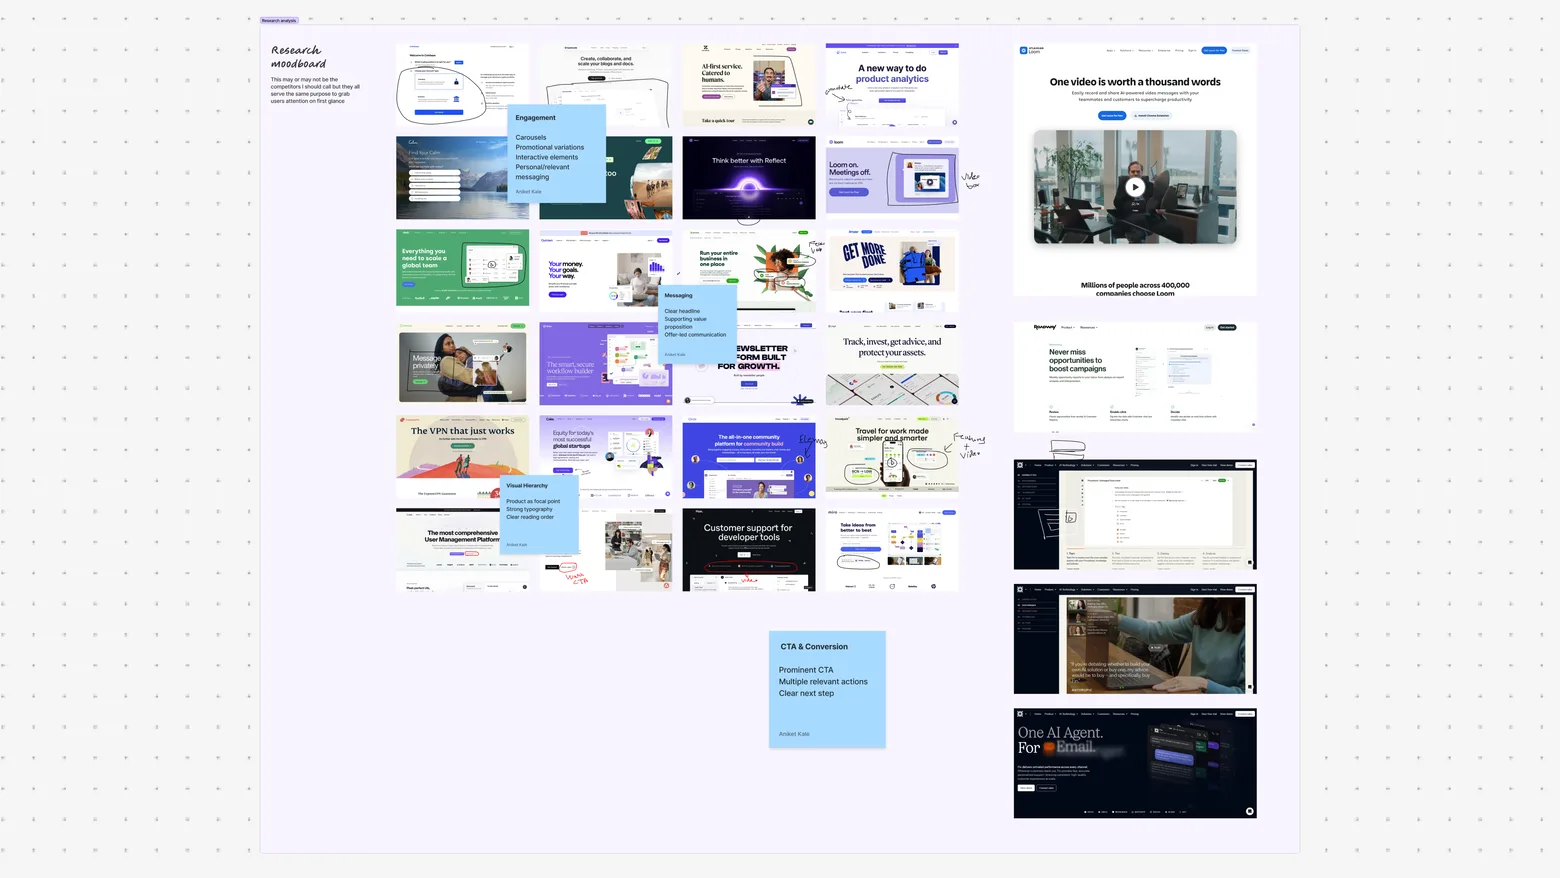Screen dimensions: 1560x878
Task: Select the "Never miss opportunities" screenshot
Action: click(1135, 377)
